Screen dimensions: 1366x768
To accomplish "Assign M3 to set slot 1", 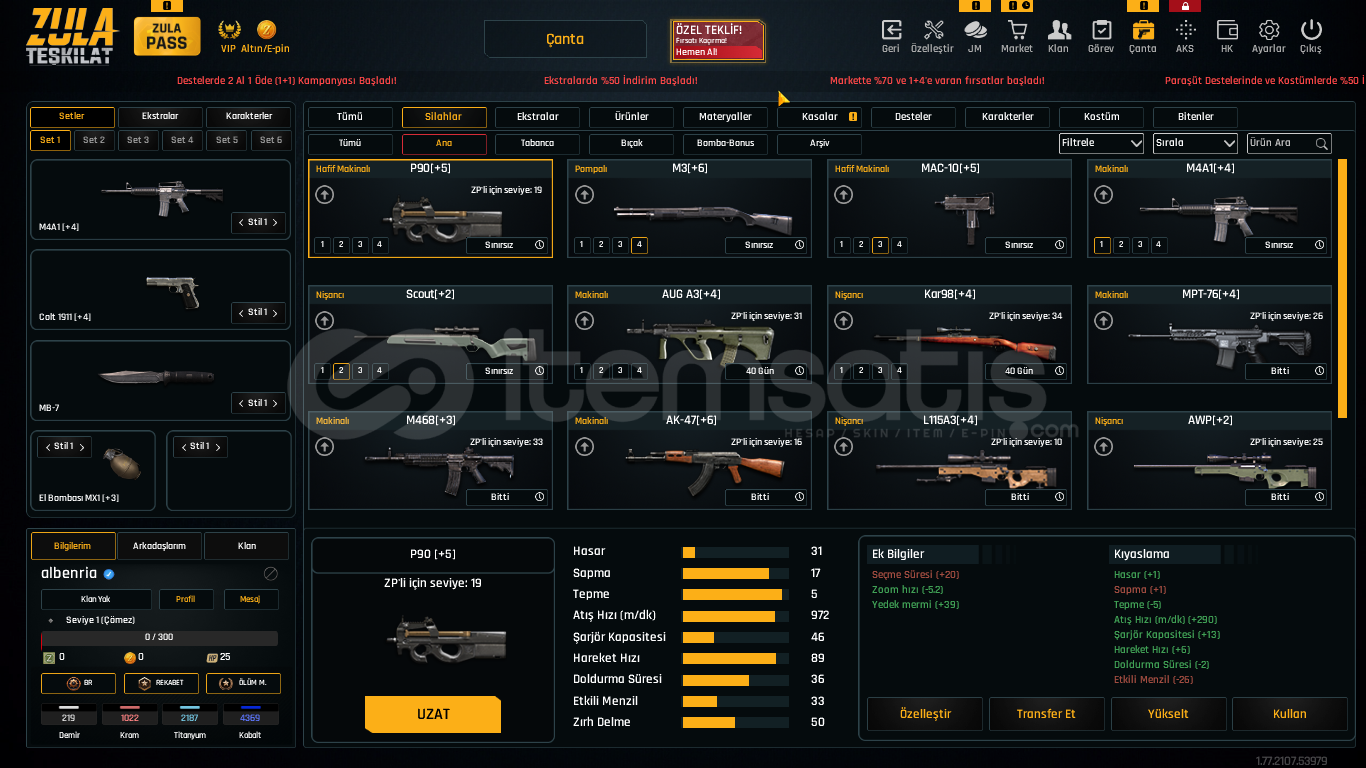I will click(582, 245).
